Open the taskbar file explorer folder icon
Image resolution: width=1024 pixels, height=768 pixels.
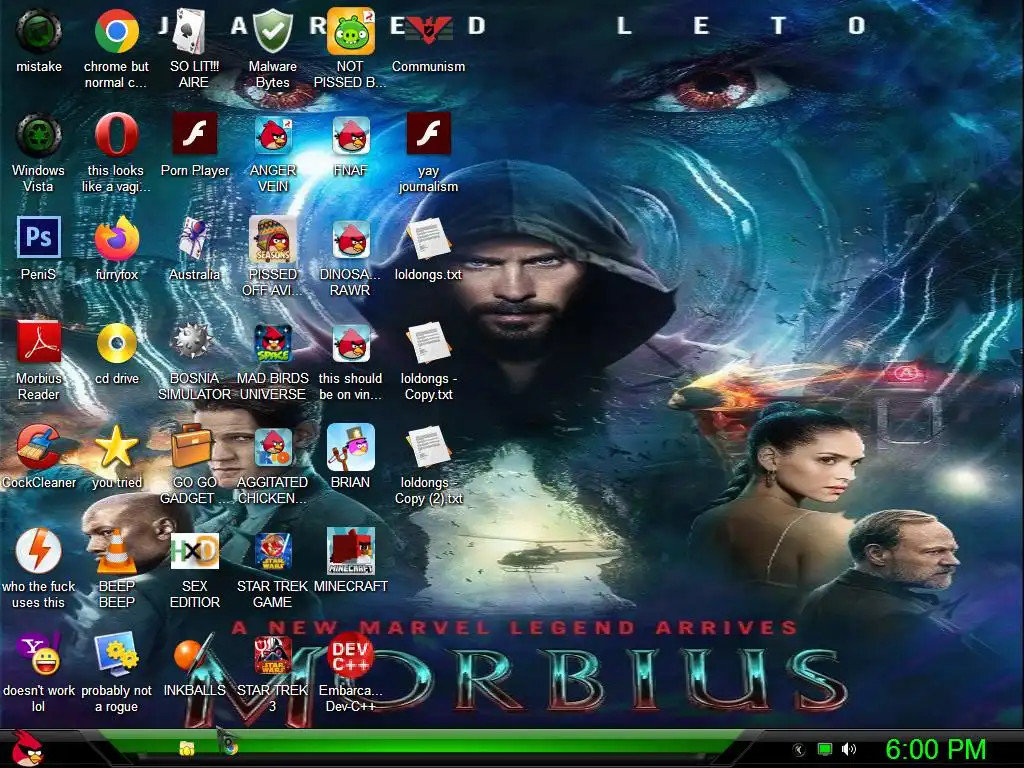(x=187, y=748)
